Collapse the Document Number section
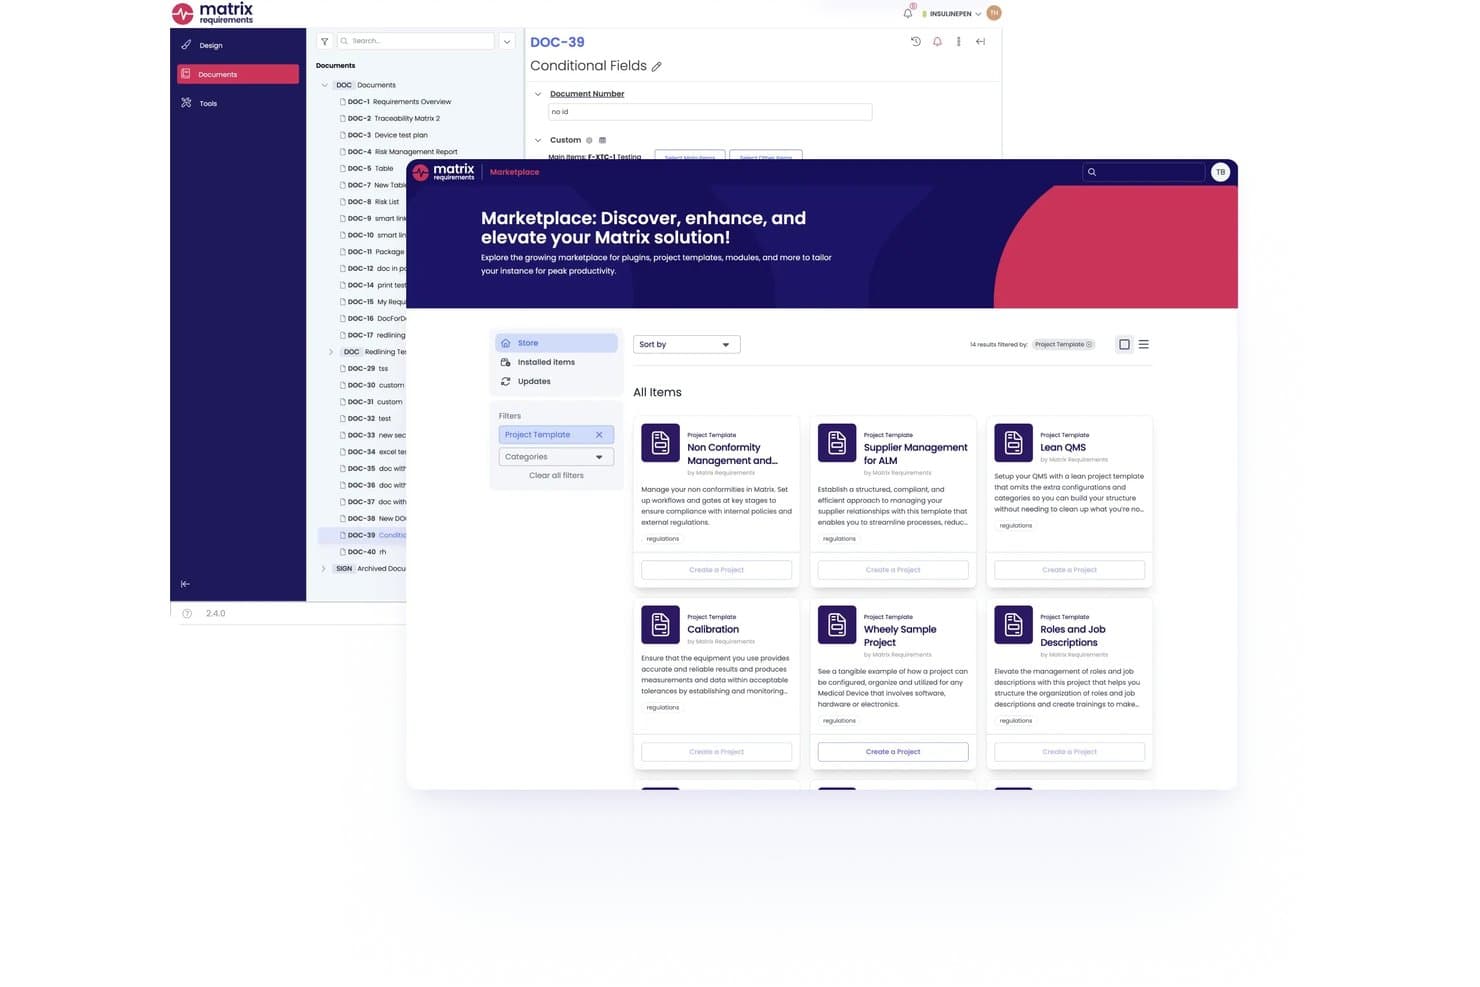Screen dimensions: 1480x987 click(538, 94)
